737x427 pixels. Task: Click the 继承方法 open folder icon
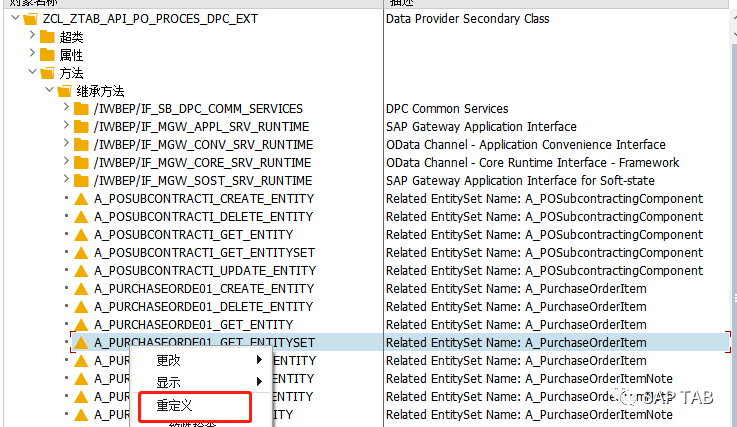point(64,91)
